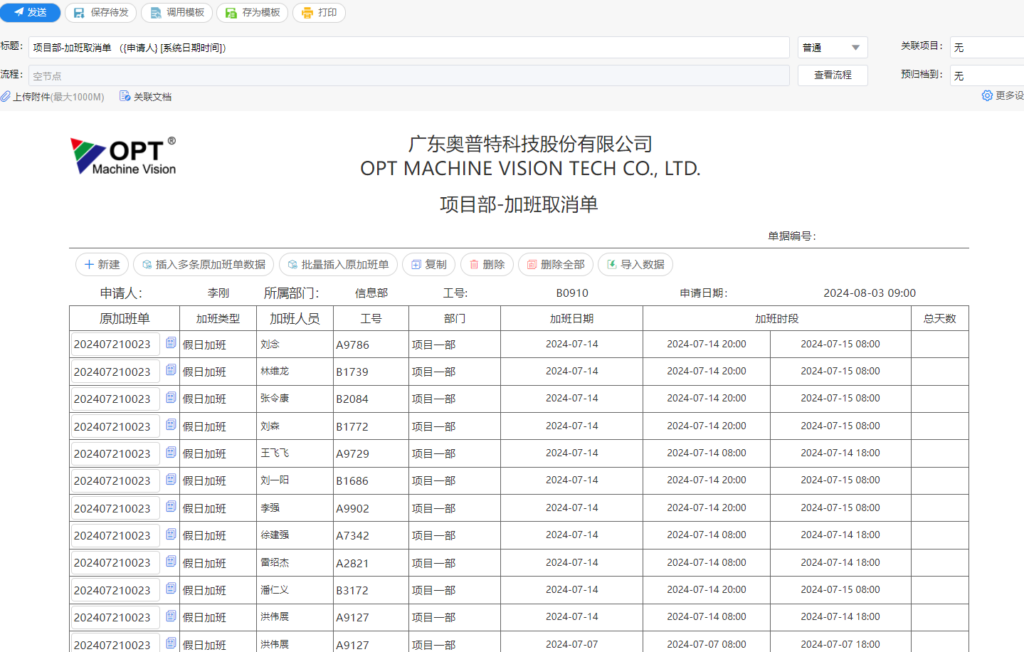This screenshot has height=652, width=1024.
Task: Click lookup icon beside 刘念's overtime order
Action: (171, 343)
